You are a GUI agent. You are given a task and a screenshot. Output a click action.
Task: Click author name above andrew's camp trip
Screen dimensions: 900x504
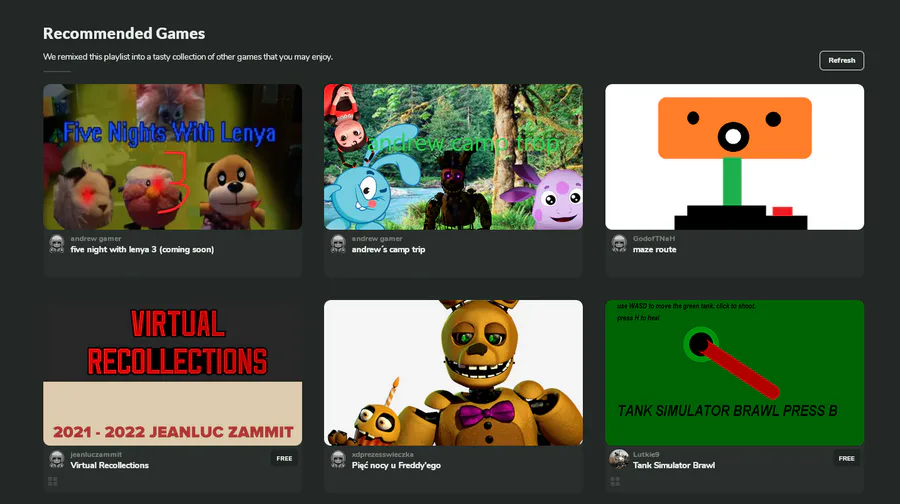tap(377, 239)
